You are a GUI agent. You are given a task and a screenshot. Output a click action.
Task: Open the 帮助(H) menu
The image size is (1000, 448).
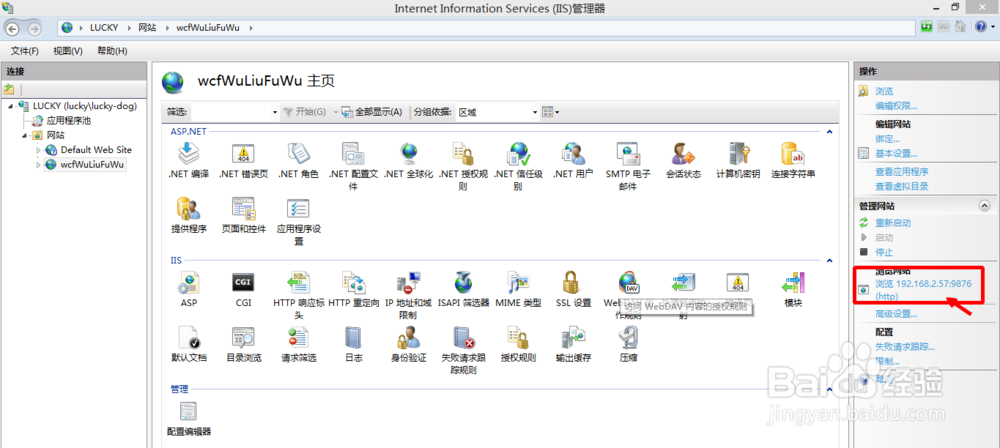click(112, 51)
